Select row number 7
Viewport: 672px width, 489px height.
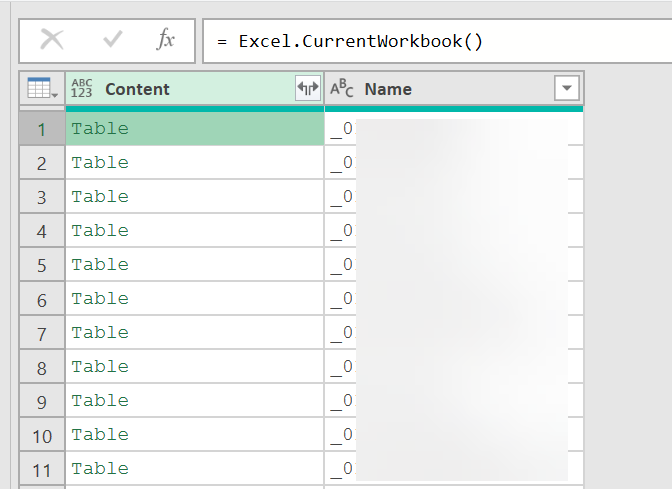pos(41,333)
